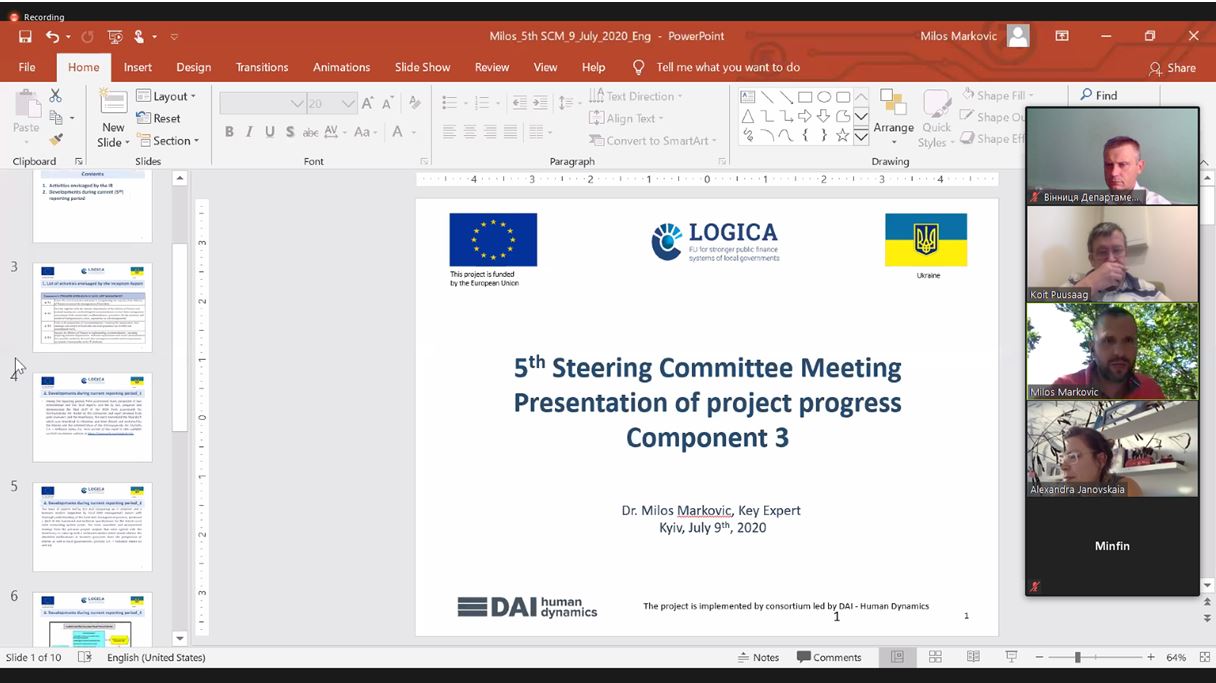Screen dimensions: 1216x683
Task: Select the oval shape in shapes gallery
Action: pos(824,97)
